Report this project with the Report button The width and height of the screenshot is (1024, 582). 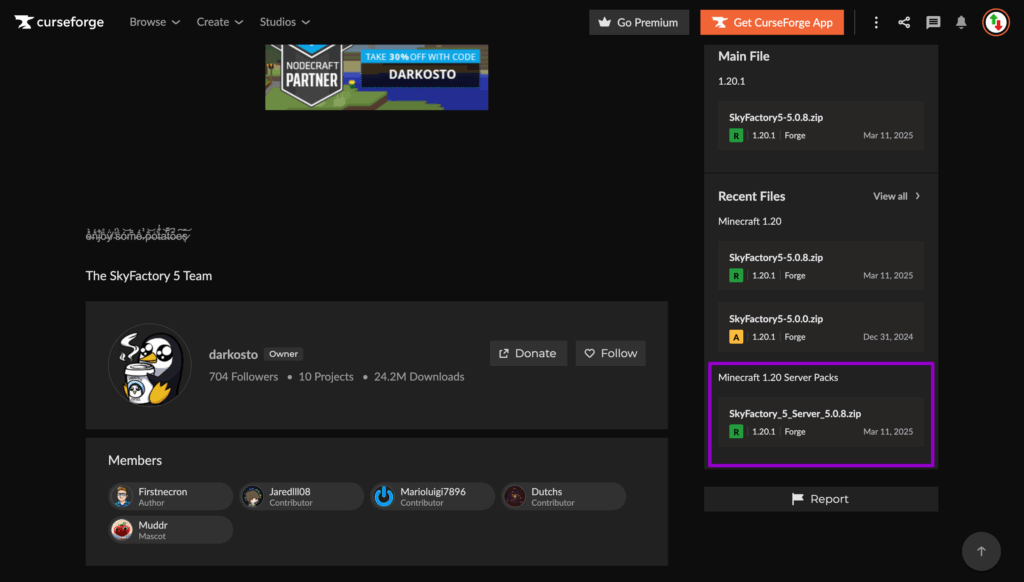pos(820,499)
